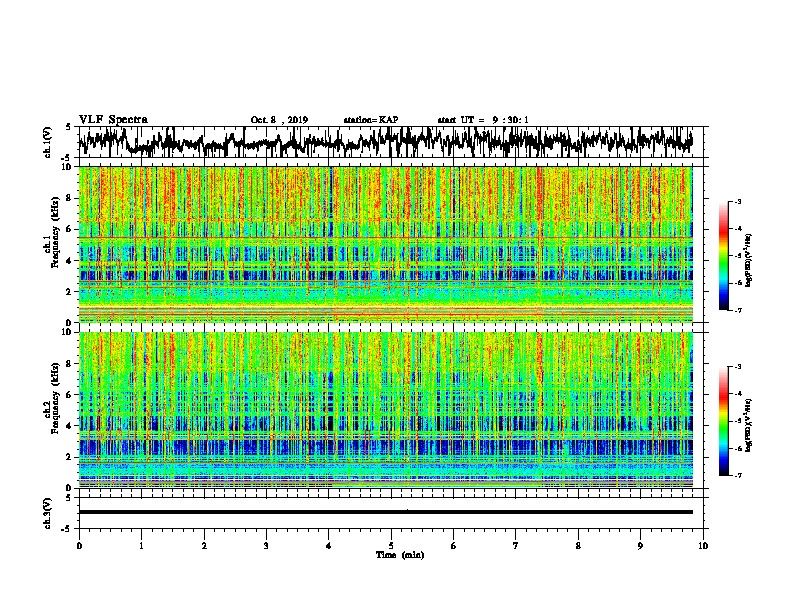This screenshot has width=792, height=612.
Task: Click the "ch.3(V)" axis label
Action: pyautogui.click(x=48, y=513)
